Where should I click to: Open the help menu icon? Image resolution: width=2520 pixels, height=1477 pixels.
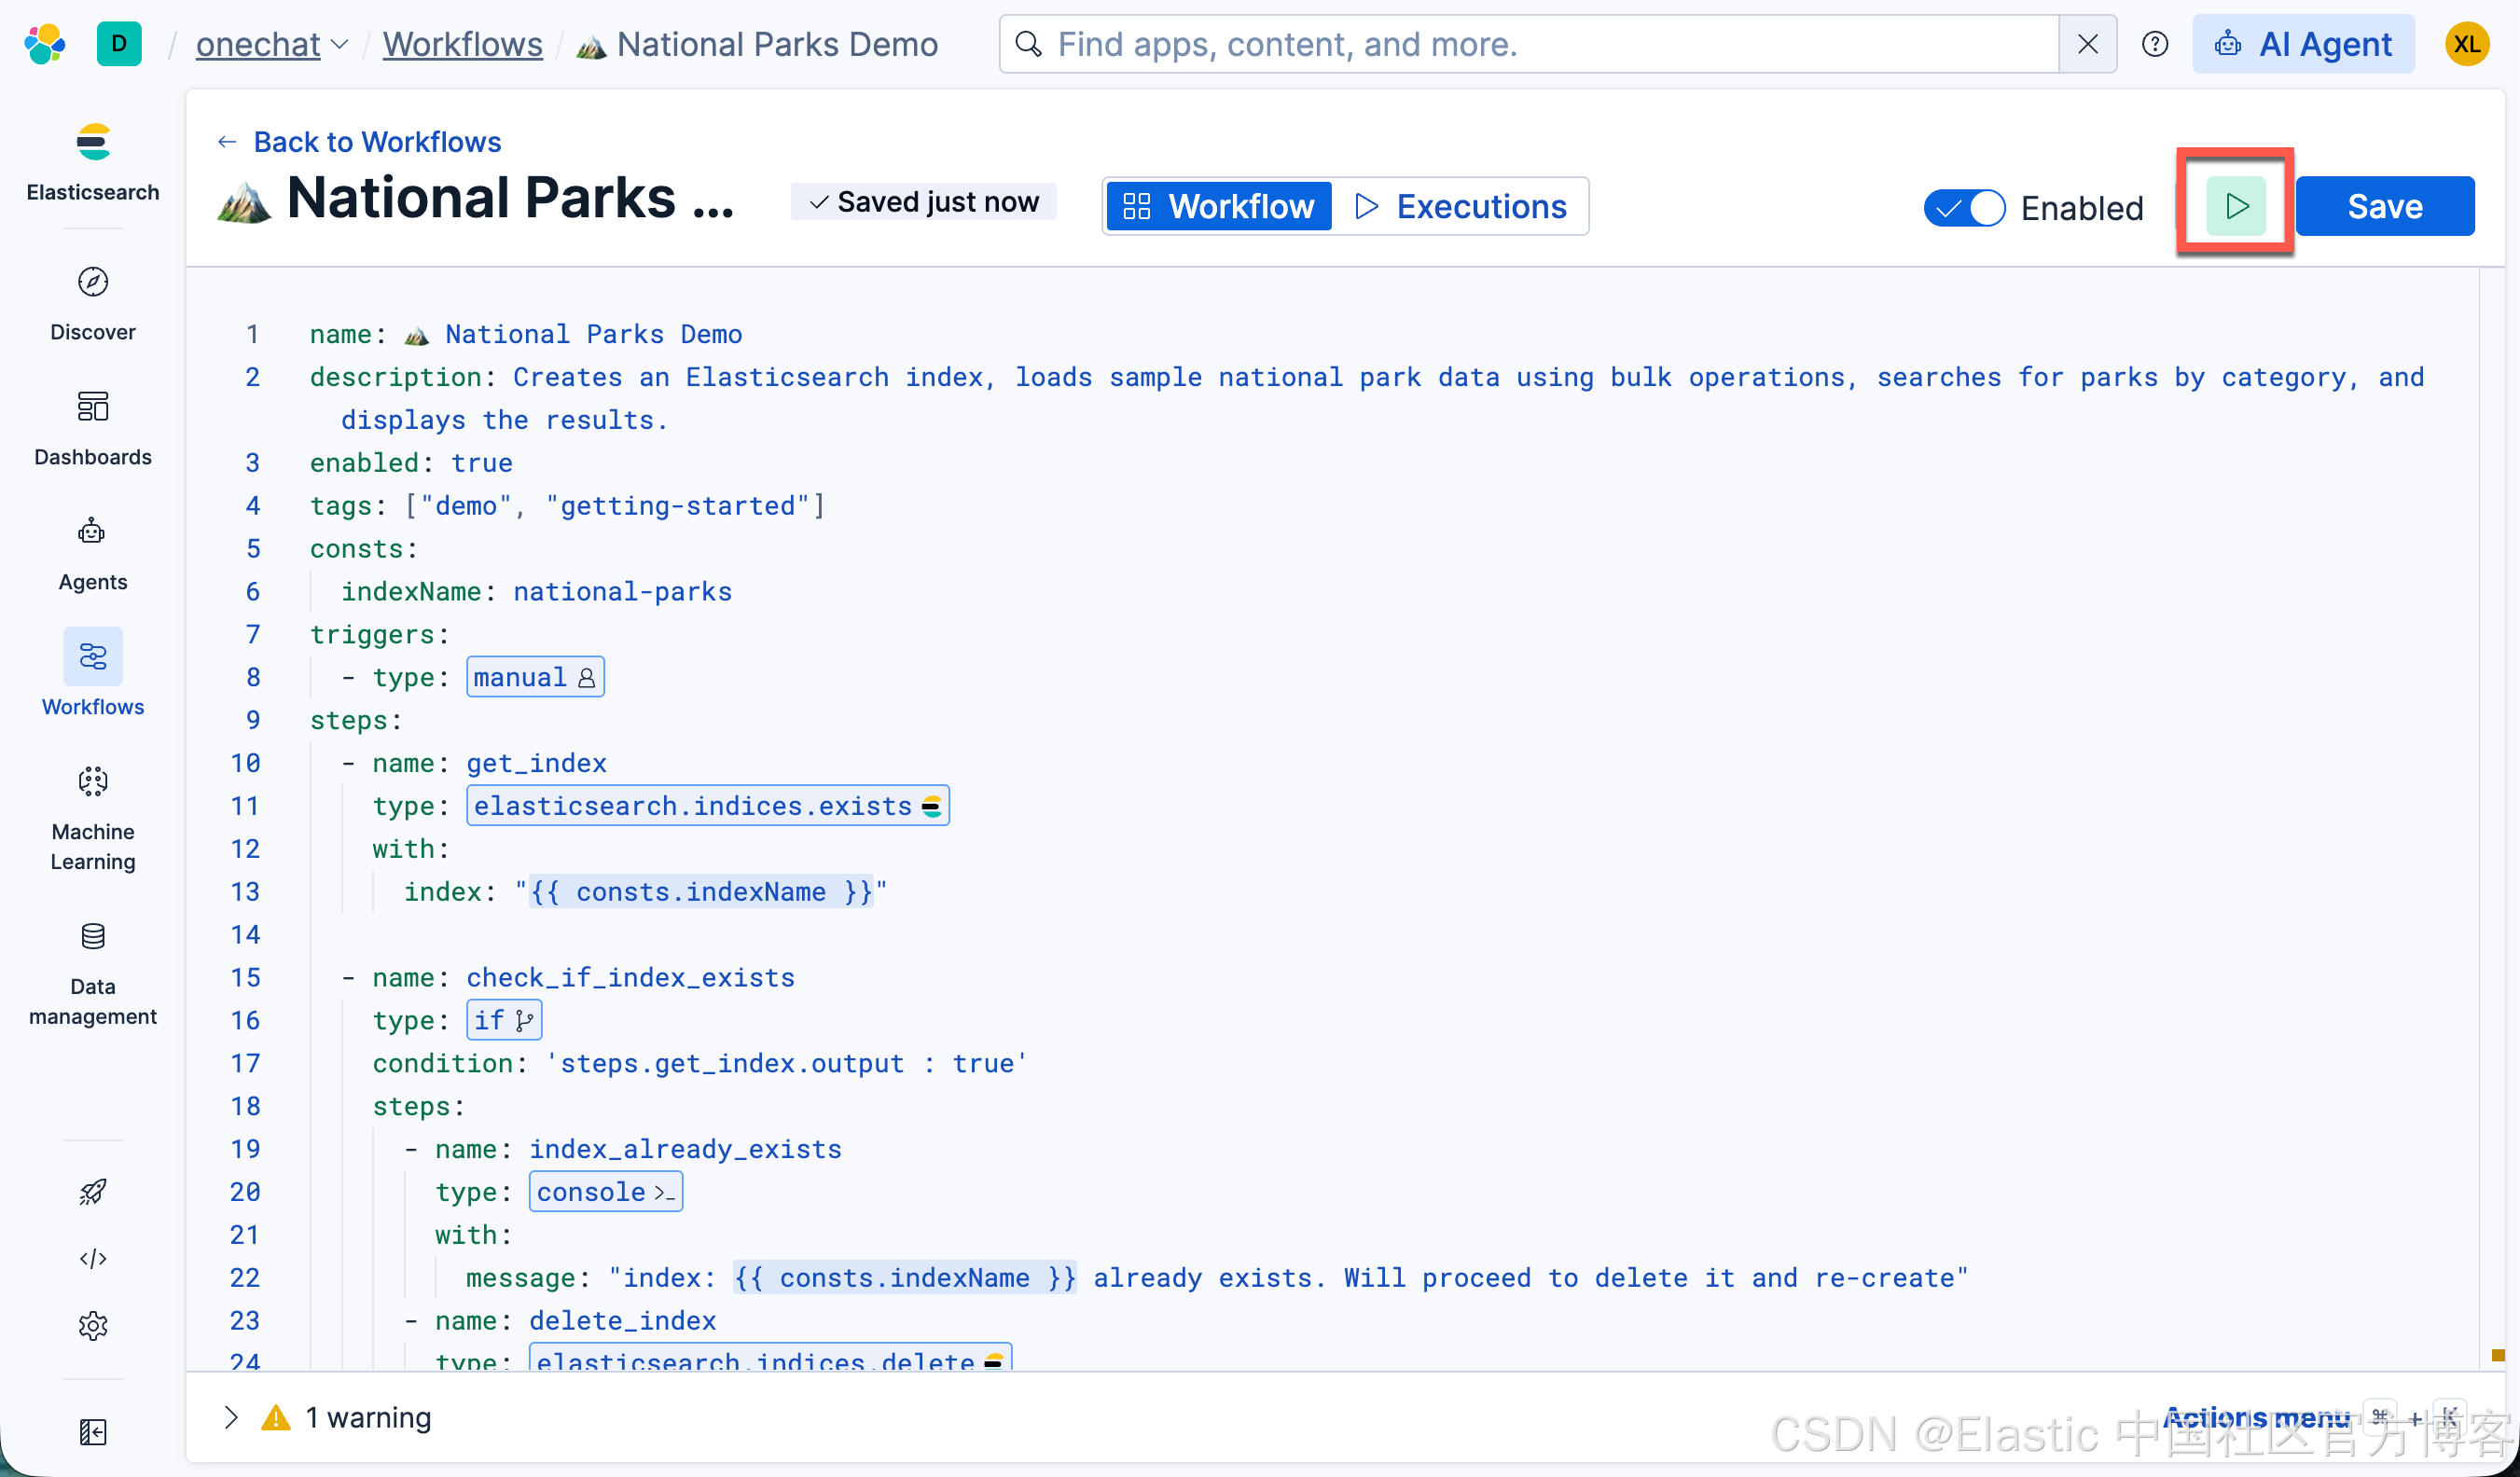2154,44
